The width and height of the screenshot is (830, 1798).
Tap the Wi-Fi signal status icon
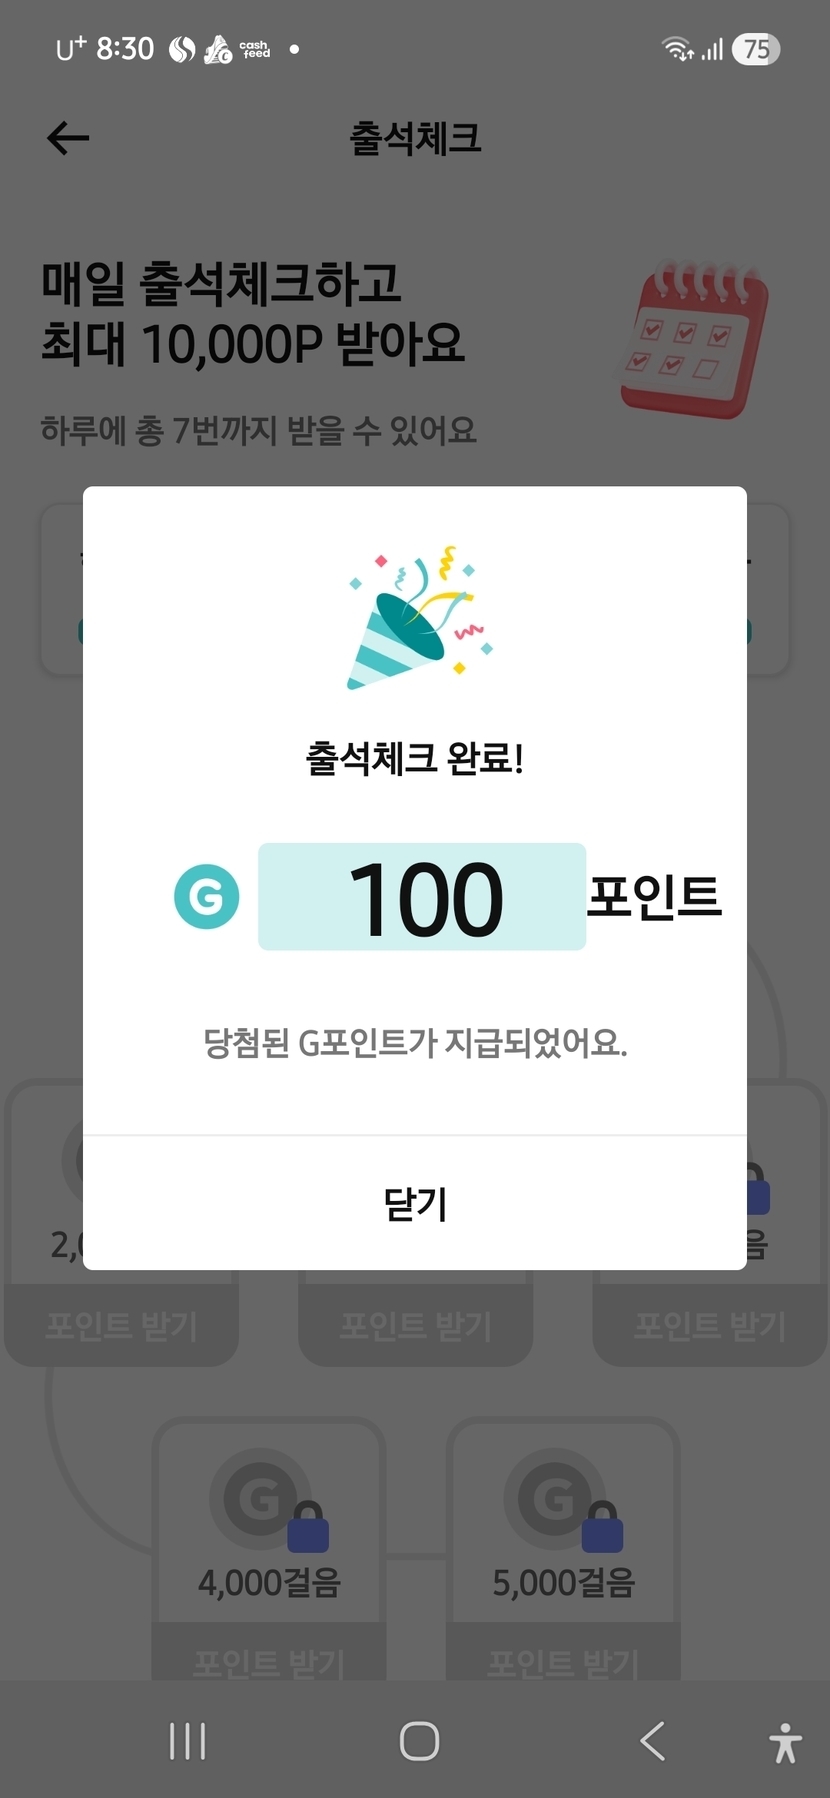point(677,49)
